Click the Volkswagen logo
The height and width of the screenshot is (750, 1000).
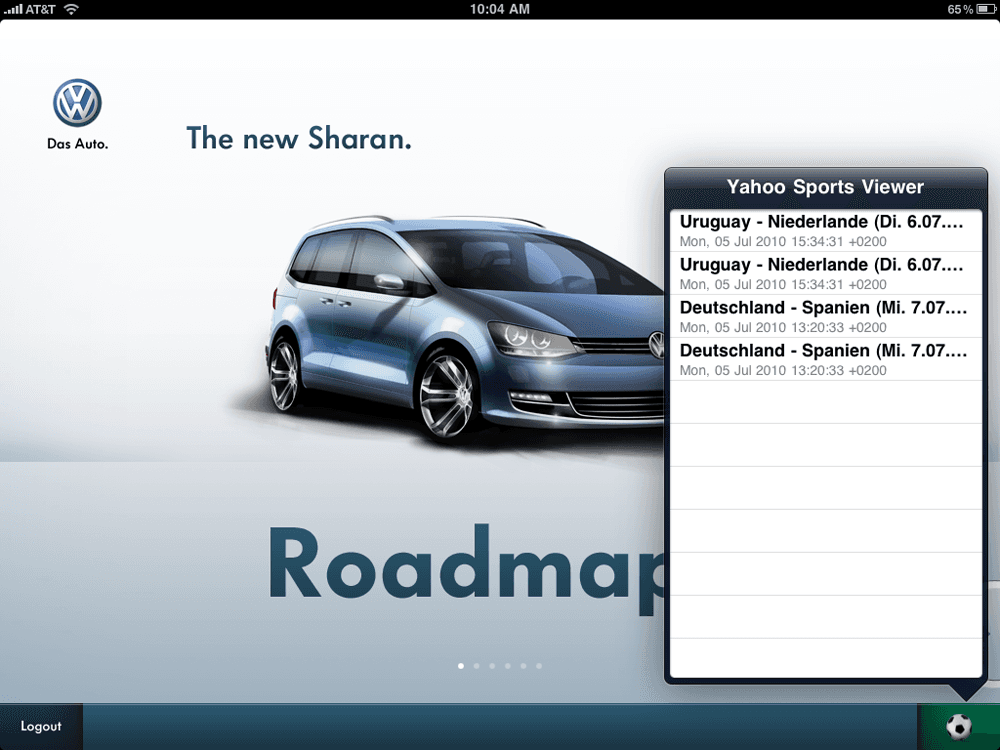[77, 103]
